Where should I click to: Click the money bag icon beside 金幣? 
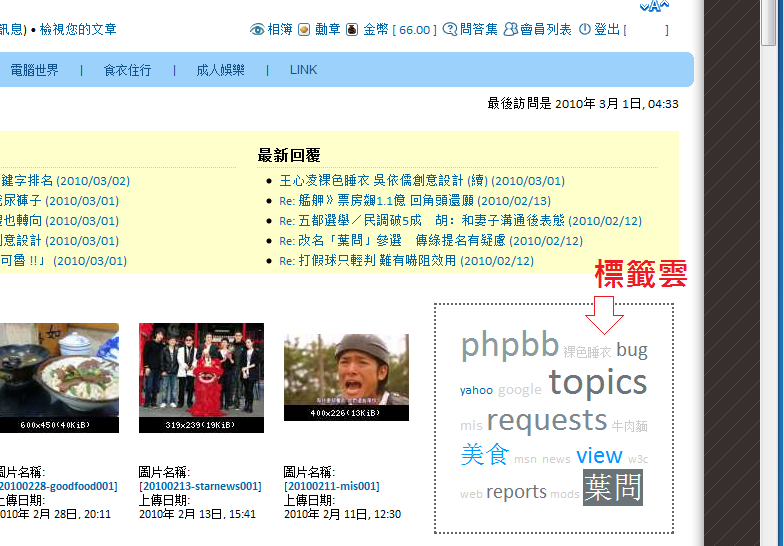click(352, 30)
